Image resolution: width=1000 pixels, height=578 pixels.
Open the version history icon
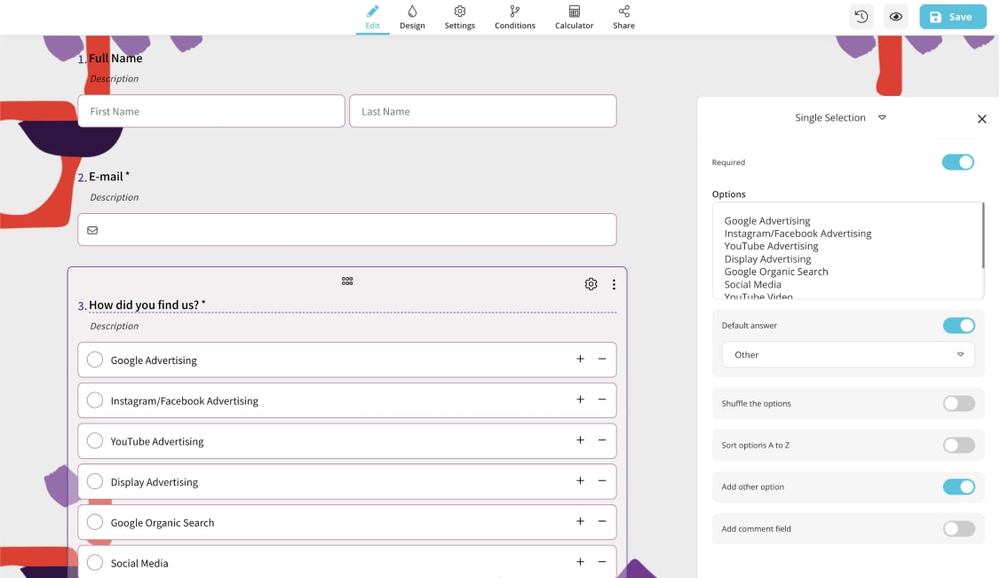(861, 17)
